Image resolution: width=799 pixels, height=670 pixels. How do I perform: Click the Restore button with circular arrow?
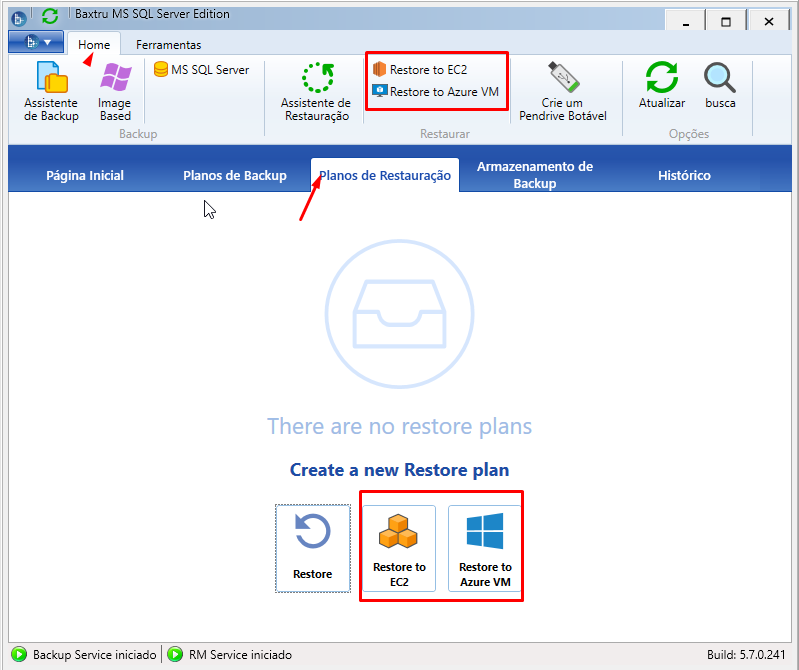(x=313, y=548)
